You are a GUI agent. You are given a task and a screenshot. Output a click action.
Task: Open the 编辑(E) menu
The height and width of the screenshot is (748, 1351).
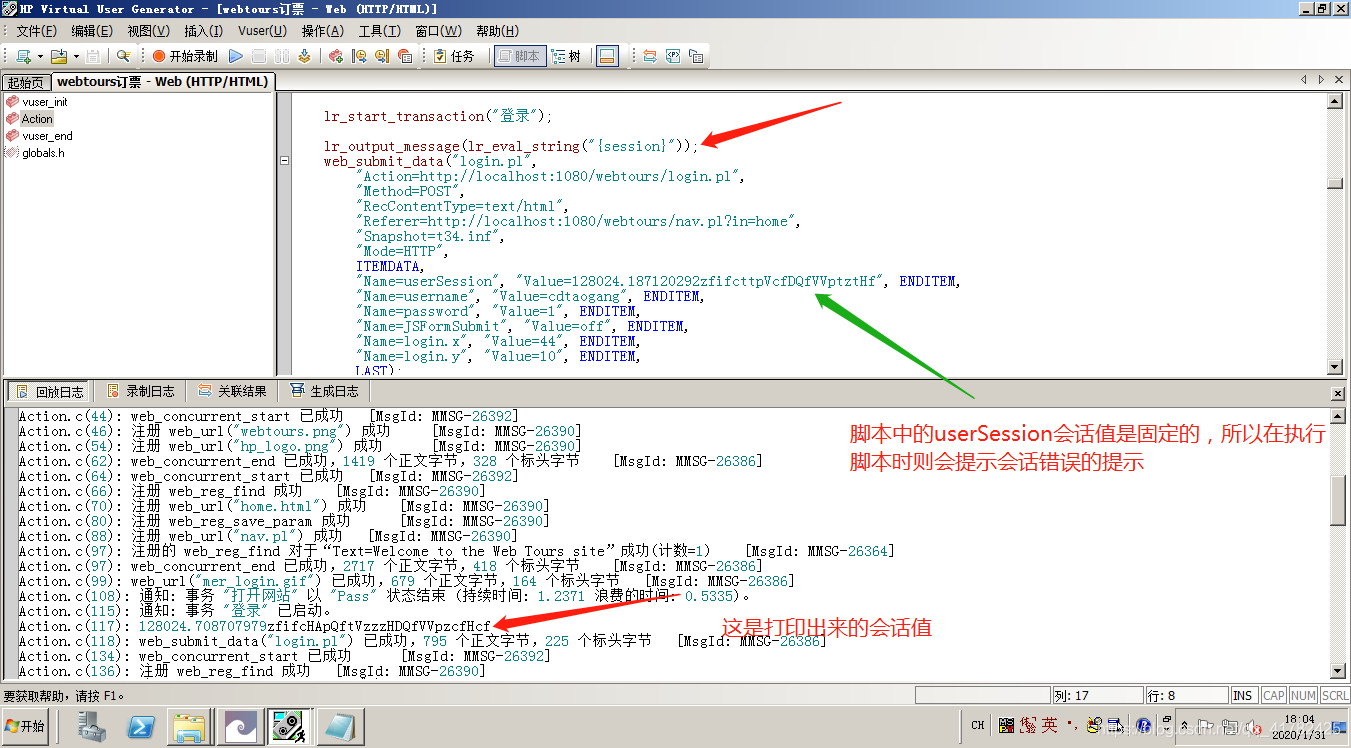click(x=92, y=31)
